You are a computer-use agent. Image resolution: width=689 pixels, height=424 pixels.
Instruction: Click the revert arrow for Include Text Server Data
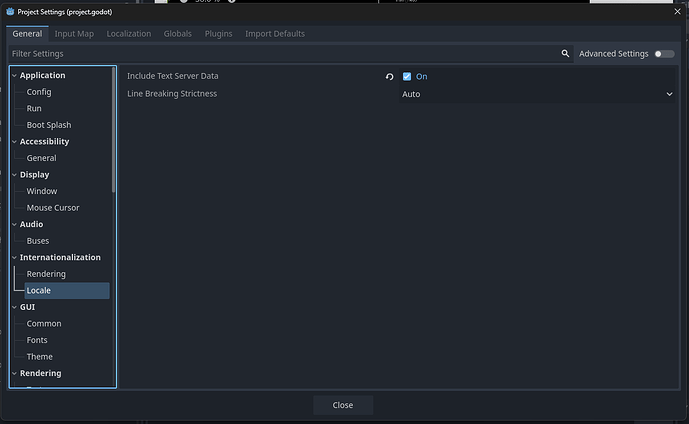click(390, 77)
